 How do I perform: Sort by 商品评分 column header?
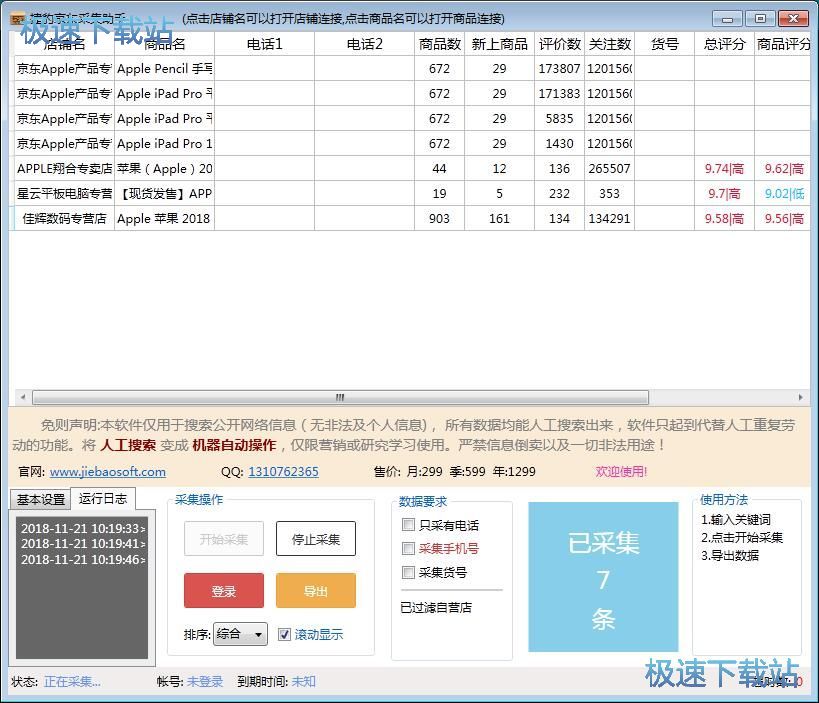pos(782,44)
